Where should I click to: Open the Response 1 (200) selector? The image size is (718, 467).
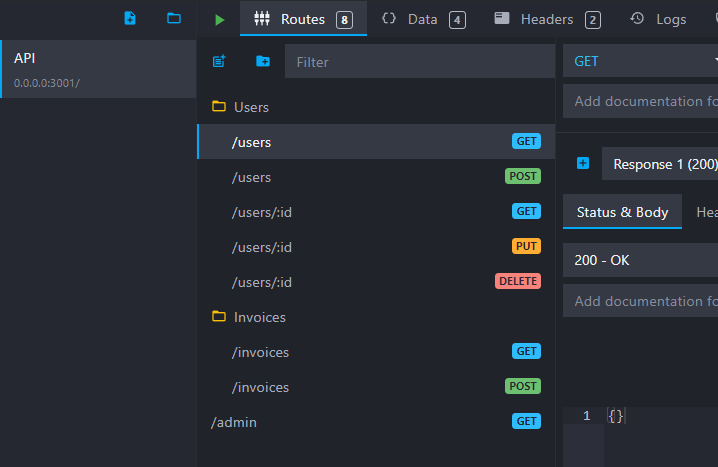coord(660,164)
